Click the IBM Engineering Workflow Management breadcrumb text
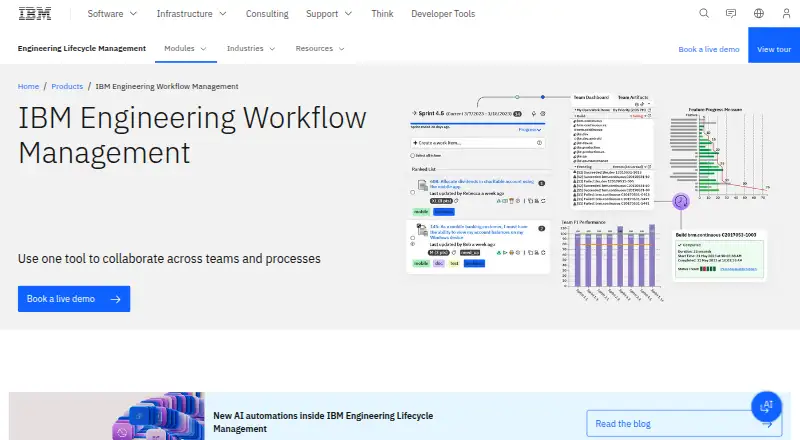 167,86
